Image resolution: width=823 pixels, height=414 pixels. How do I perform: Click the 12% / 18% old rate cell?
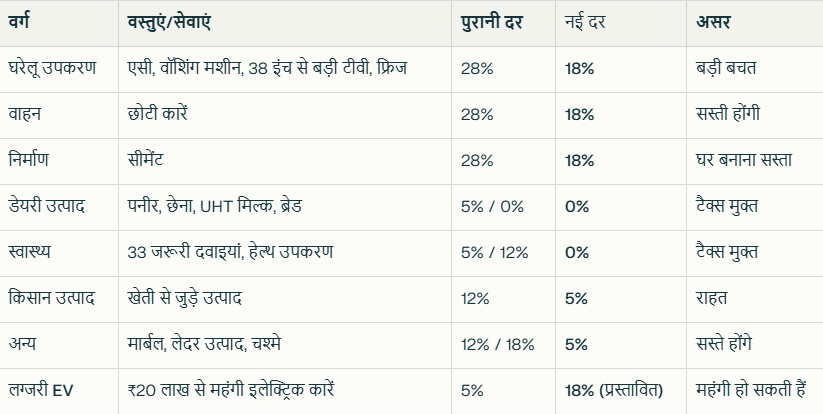pos(503,345)
